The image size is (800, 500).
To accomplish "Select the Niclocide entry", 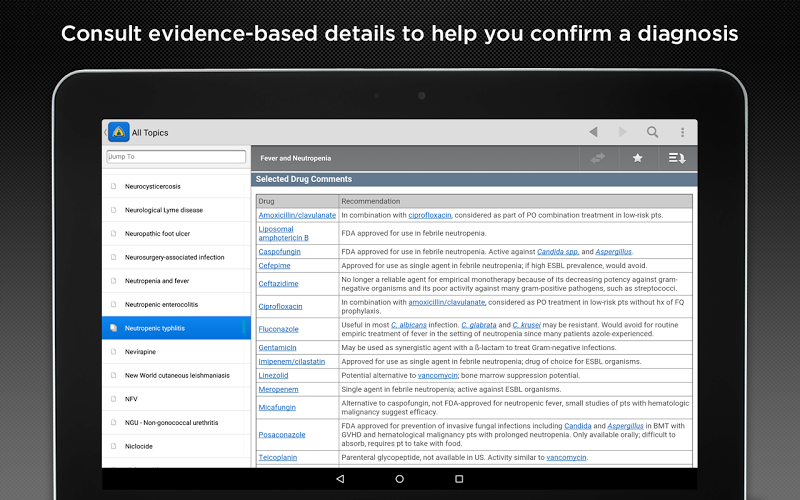I will (177, 446).
